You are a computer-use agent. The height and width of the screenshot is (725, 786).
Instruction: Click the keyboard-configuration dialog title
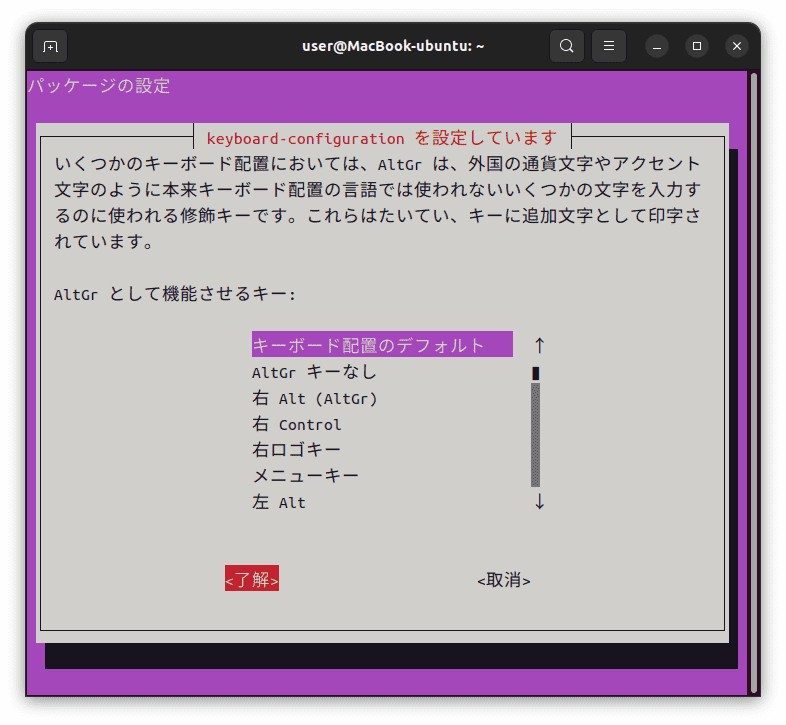pos(381,138)
